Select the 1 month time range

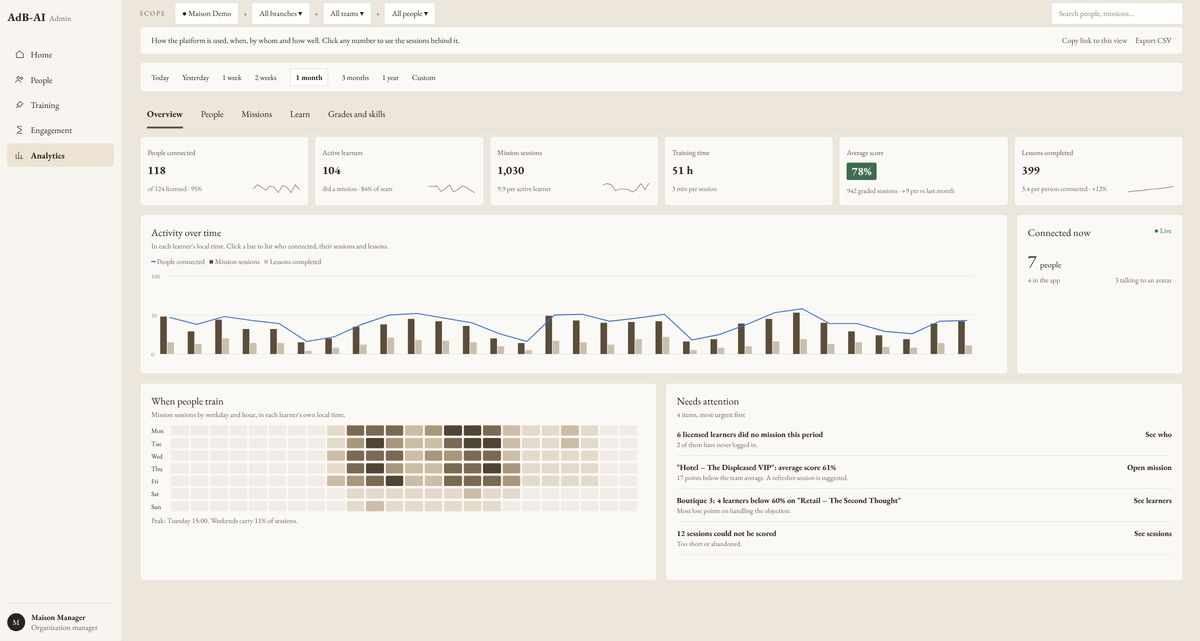(310, 77)
